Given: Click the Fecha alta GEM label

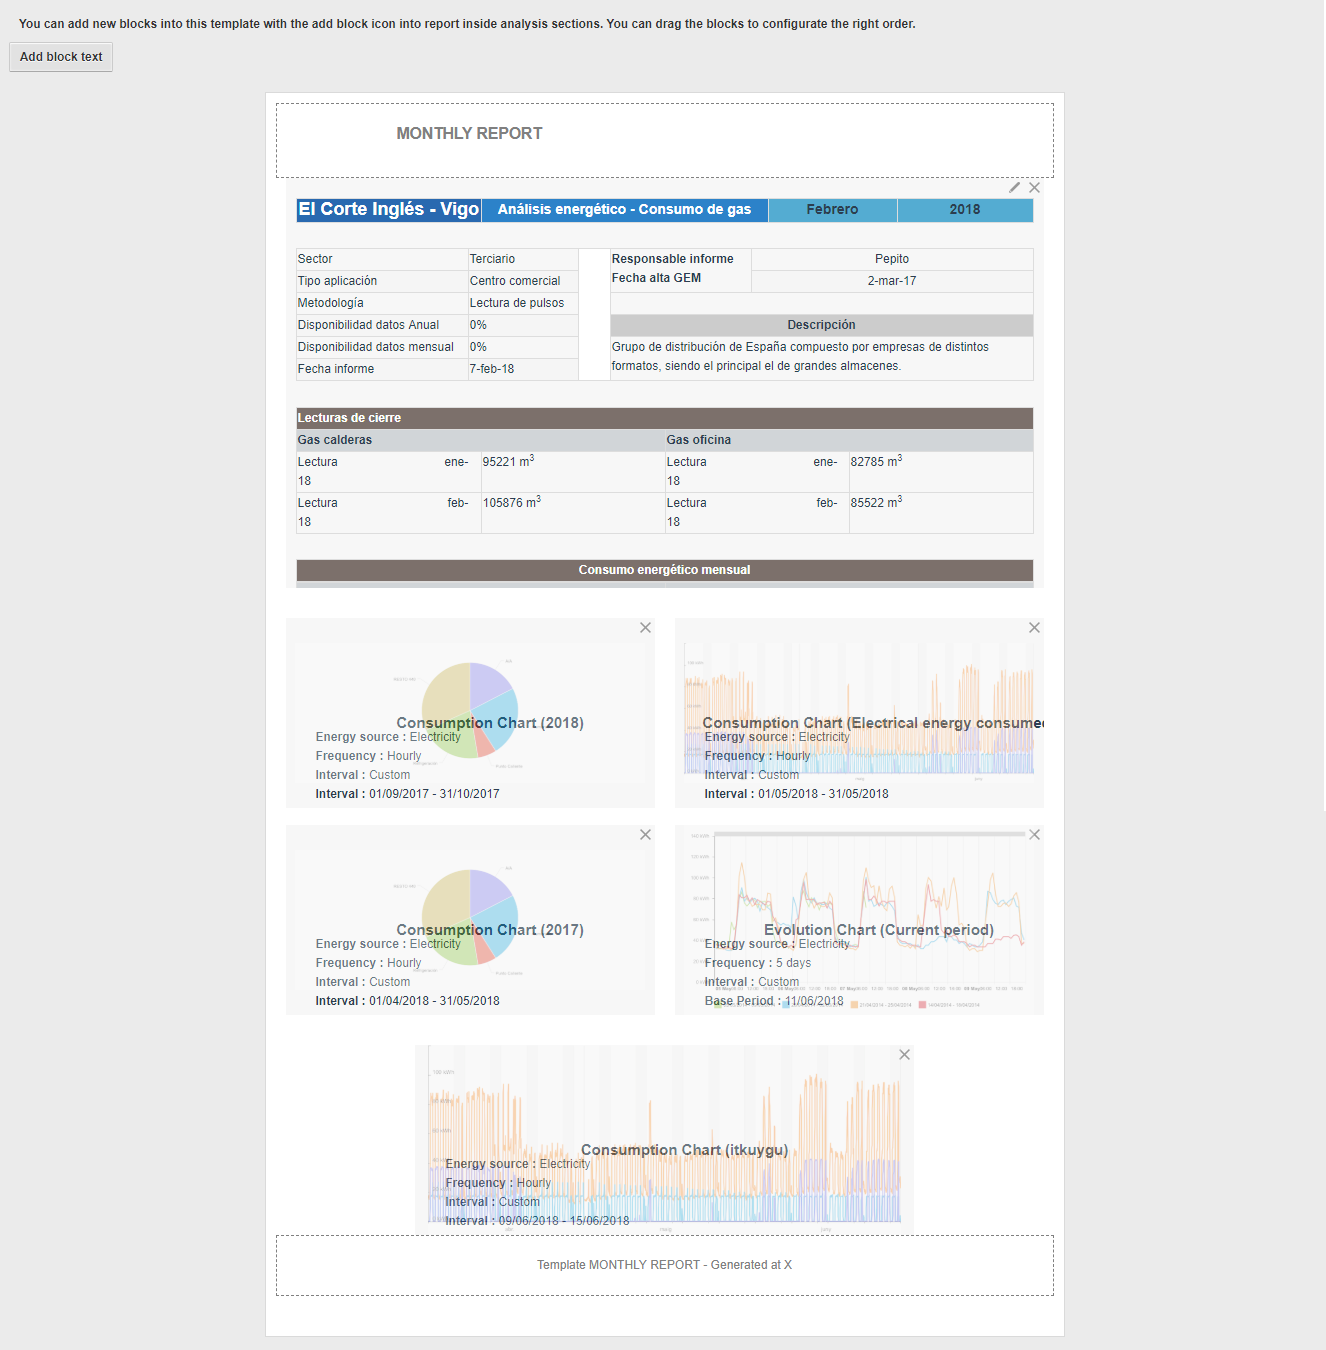Looking at the screenshot, I should click(x=656, y=278).
